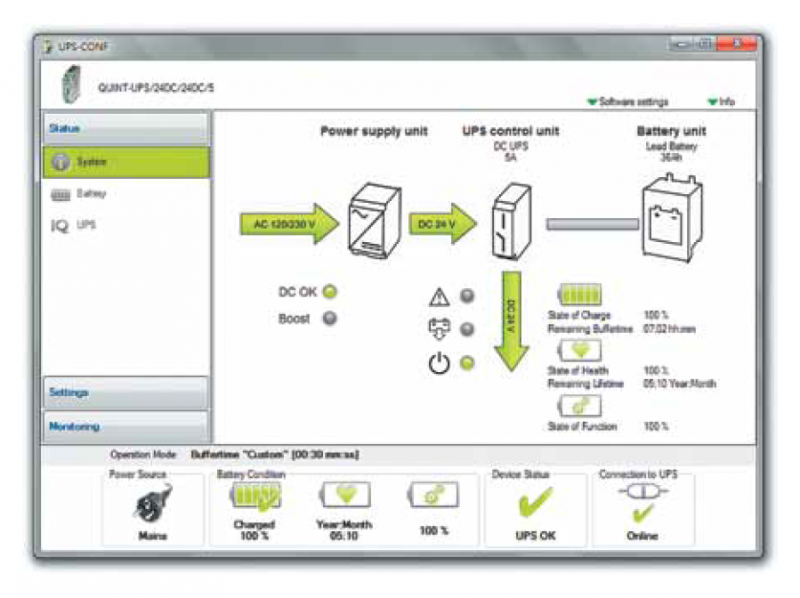The image size is (800, 598).
Task: Click the State of Charge battery icon
Action: [580, 294]
